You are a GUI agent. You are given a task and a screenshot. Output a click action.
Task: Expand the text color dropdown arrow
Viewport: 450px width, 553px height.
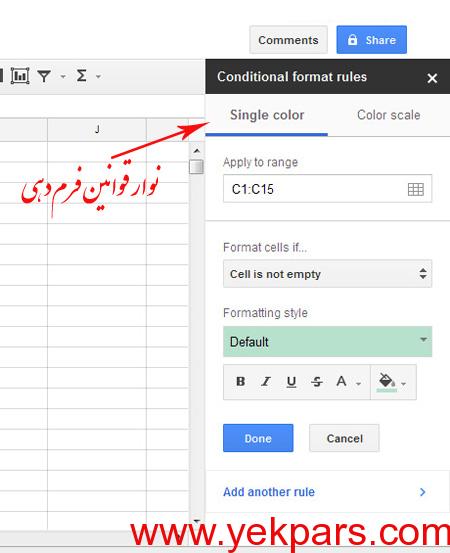click(358, 383)
